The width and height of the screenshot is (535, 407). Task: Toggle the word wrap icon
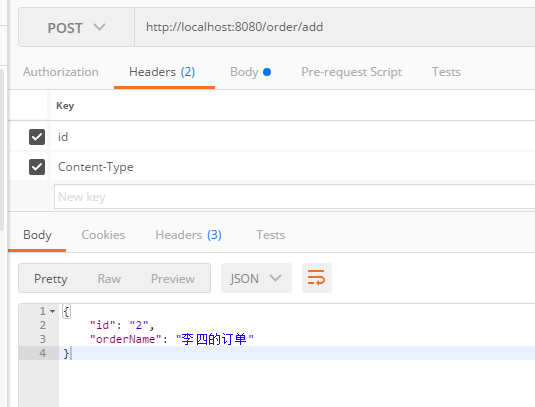coord(317,278)
